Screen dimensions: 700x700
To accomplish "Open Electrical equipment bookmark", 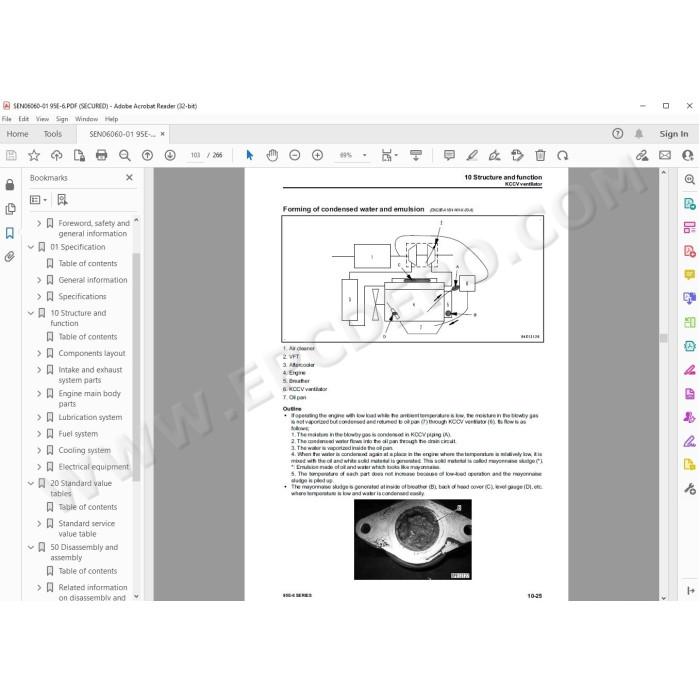I will point(93,467).
